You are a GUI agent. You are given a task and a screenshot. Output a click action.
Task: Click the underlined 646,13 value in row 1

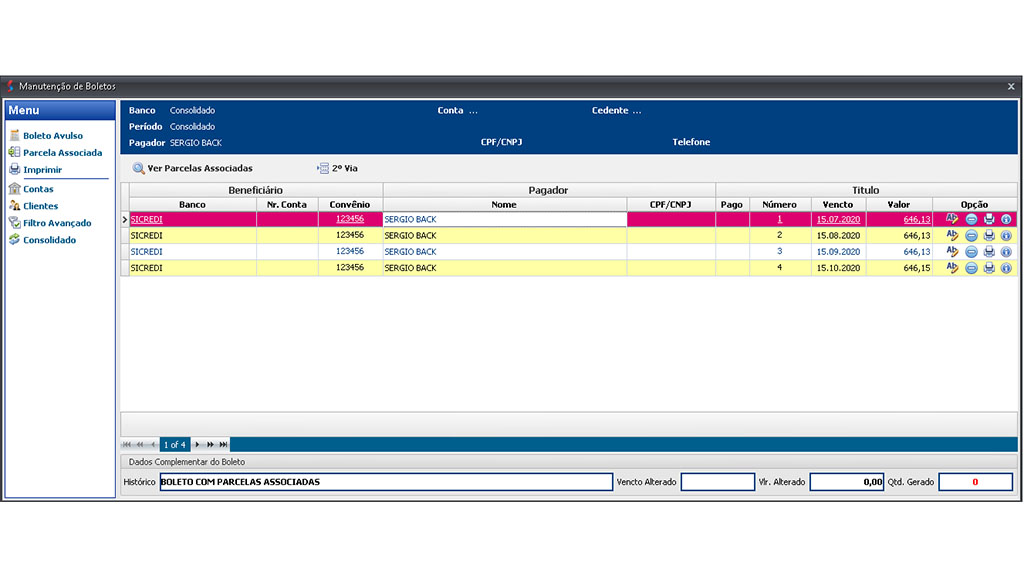click(917, 219)
